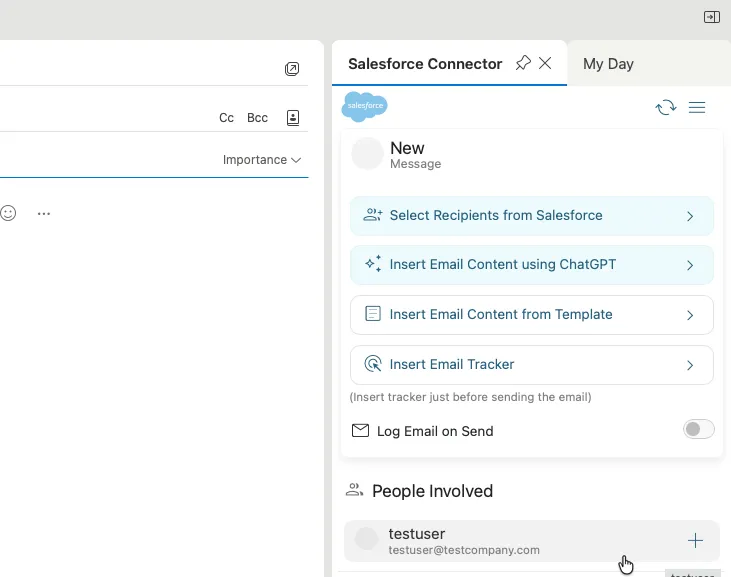The image size is (731, 577).
Task: Click the Log Email envelope icon
Action: pyautogui.click(x=360, y=431)
